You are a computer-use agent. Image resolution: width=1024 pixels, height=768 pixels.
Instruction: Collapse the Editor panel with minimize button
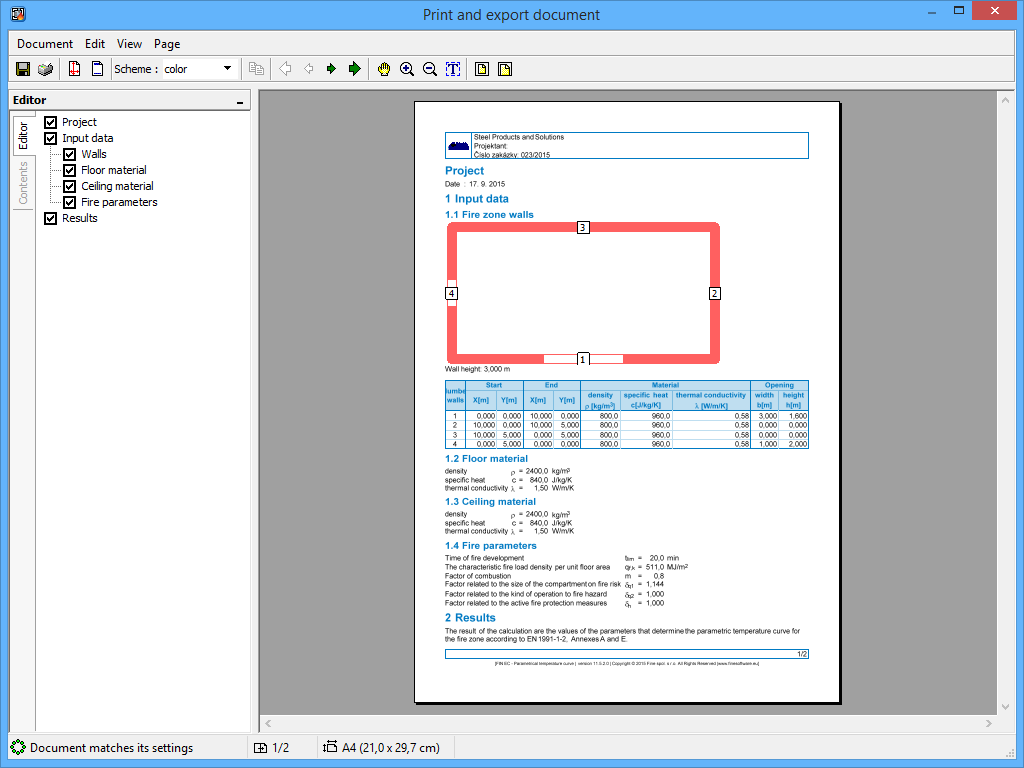(240, 102)
